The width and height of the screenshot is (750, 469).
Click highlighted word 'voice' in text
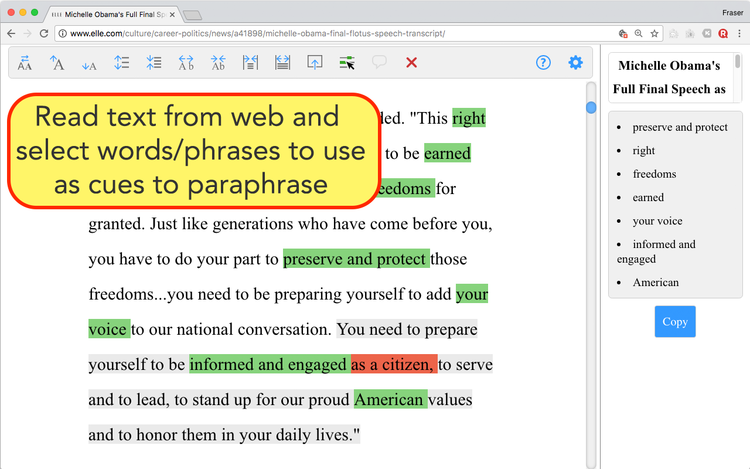(x=109, y=329)
